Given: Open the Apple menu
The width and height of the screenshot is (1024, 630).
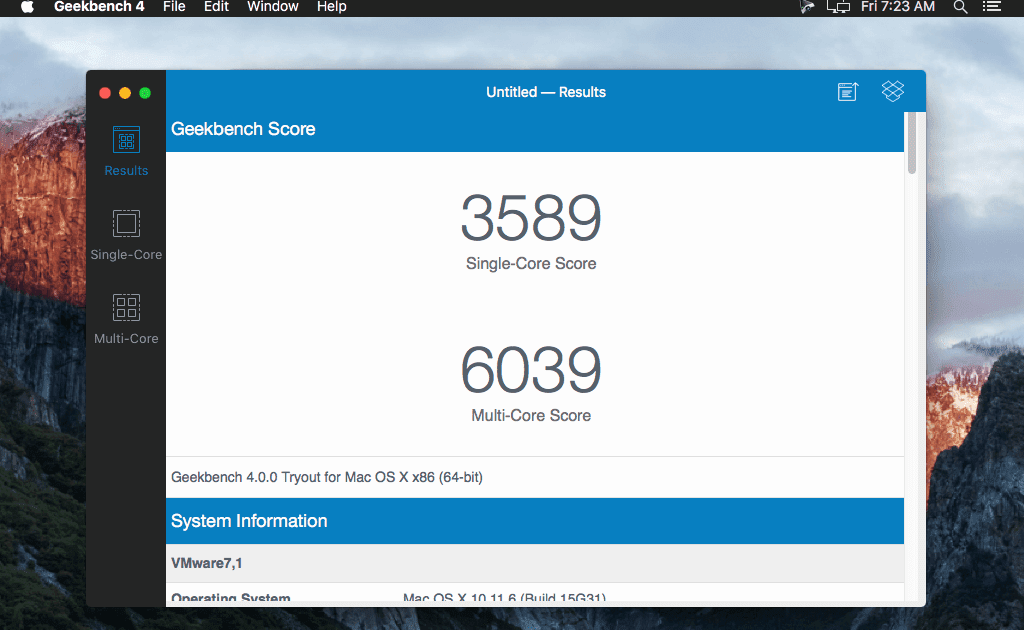Looking at the screenshot, I should [x=27, y=7].
